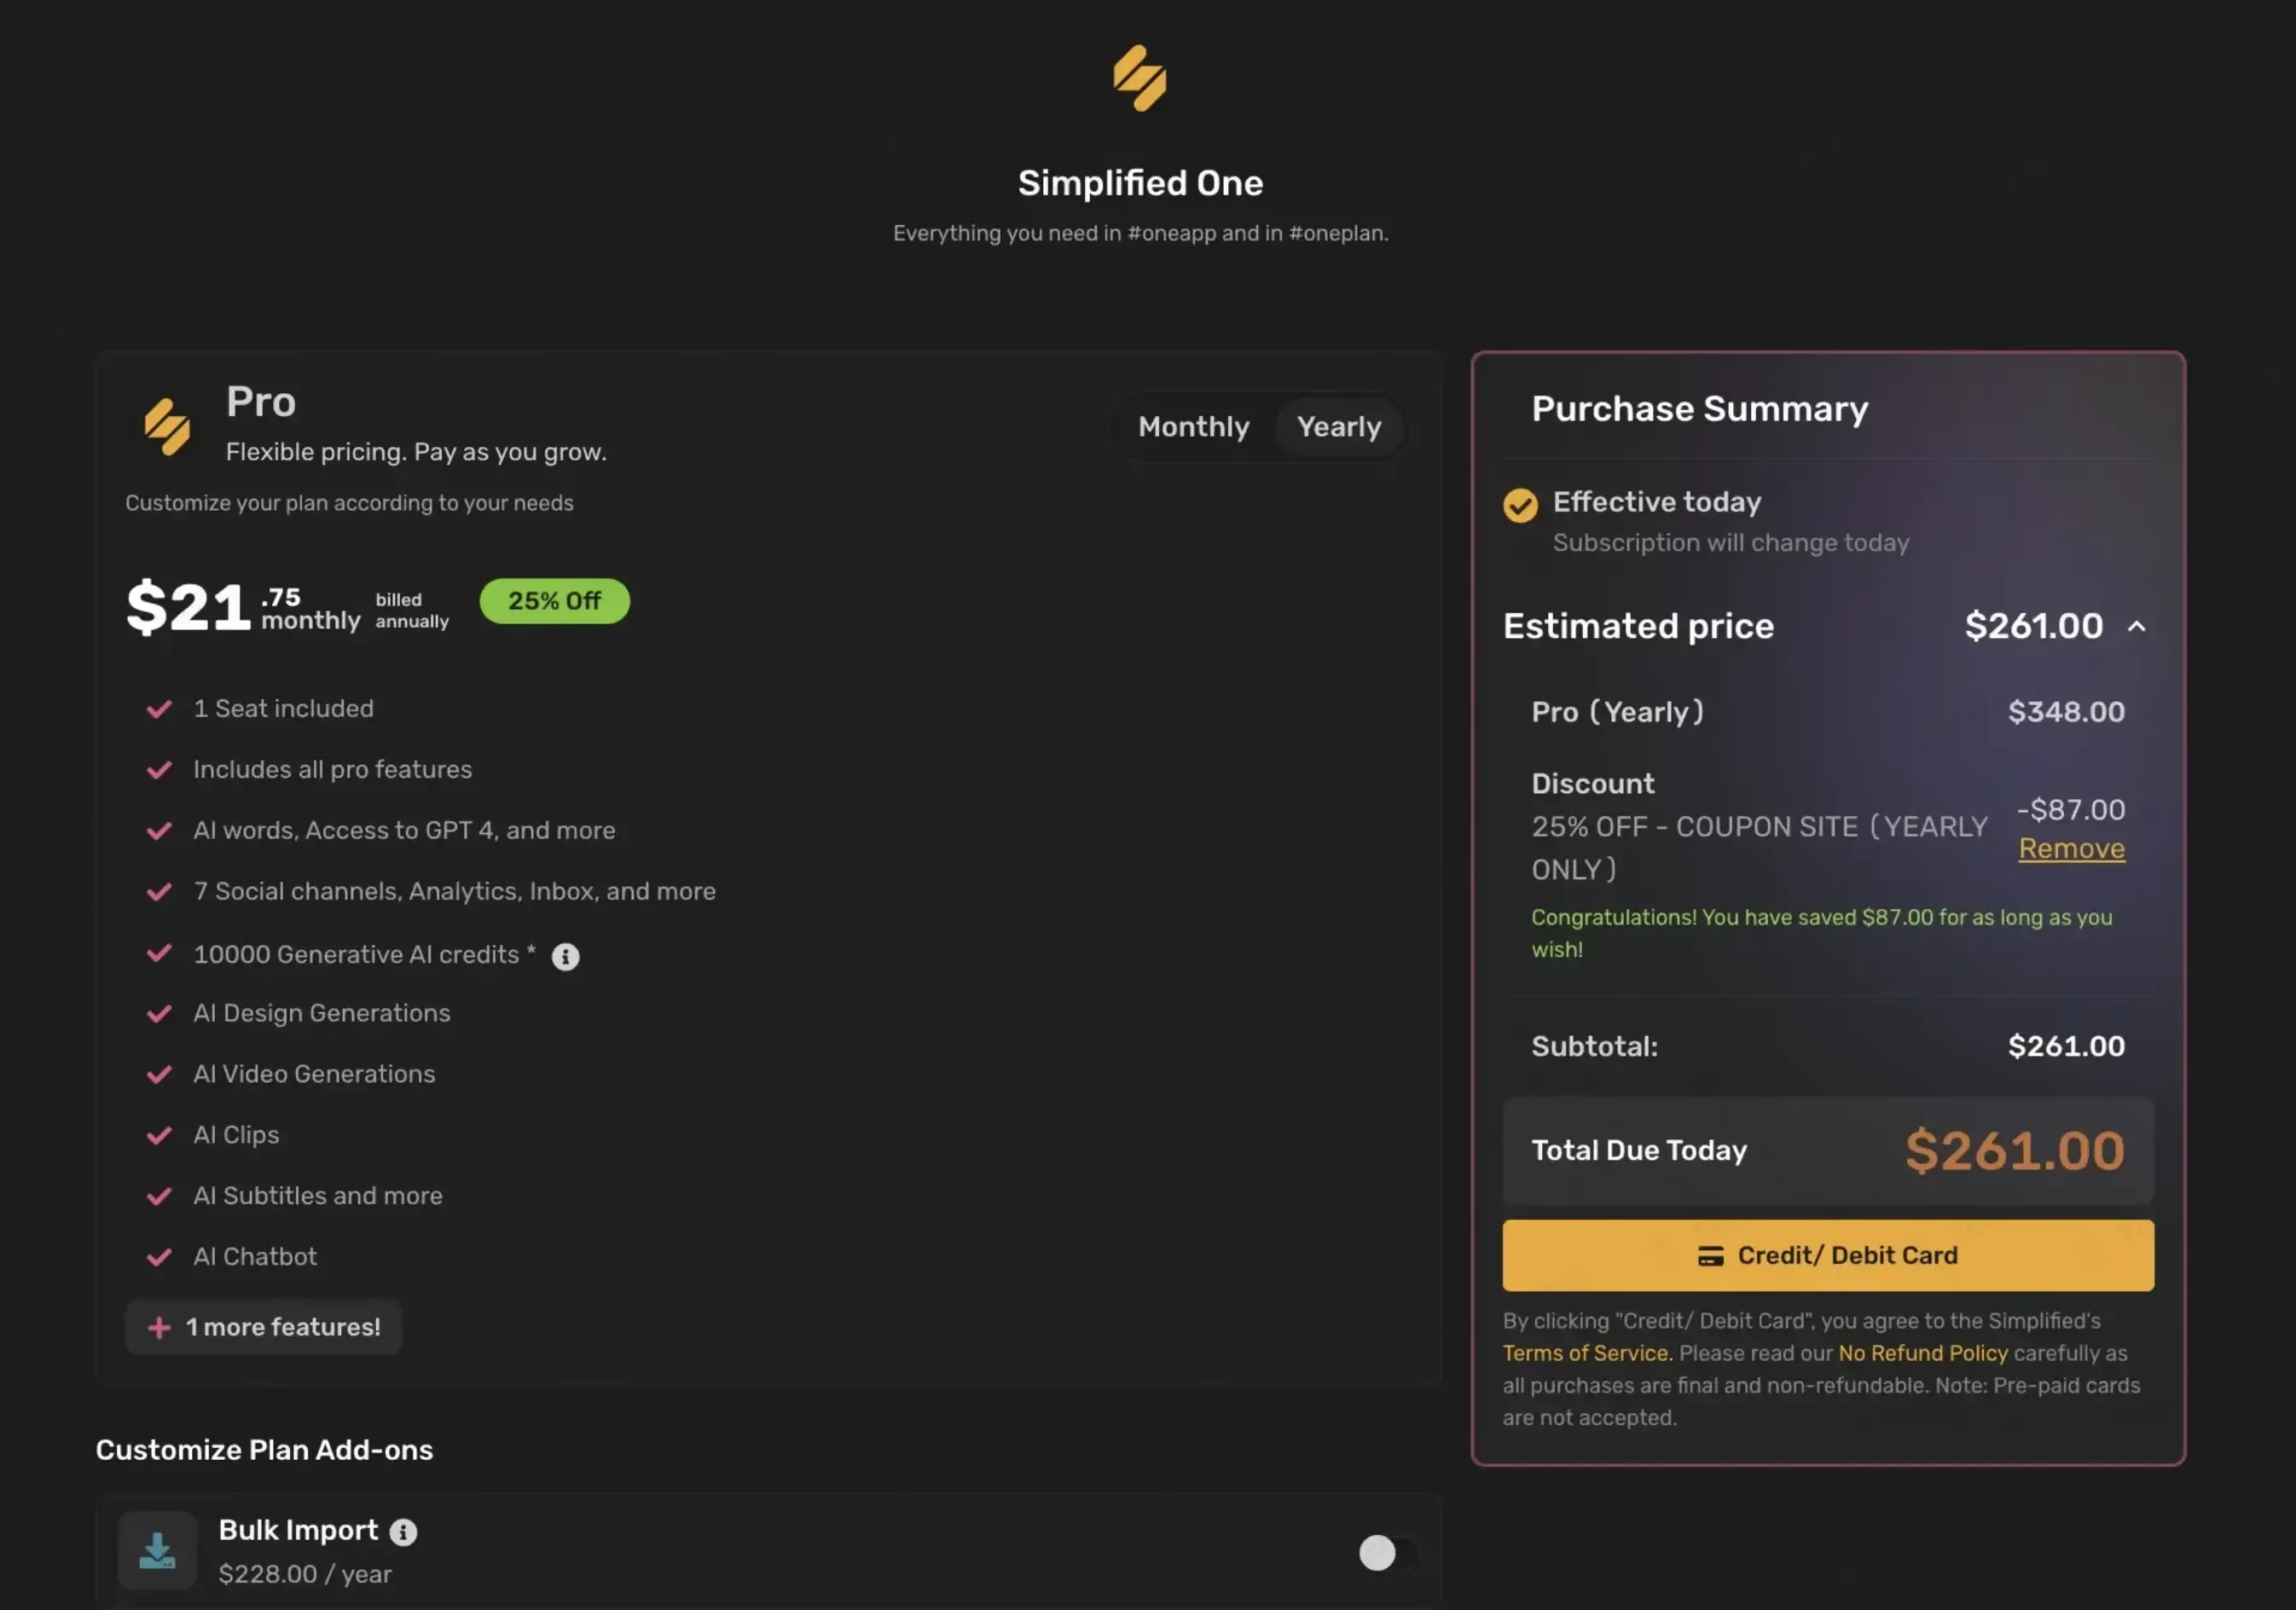The height and width of the screenshot is (1610, 2296).
Task: Click checkmark beside AI Chatbot
Action: 159,1257
